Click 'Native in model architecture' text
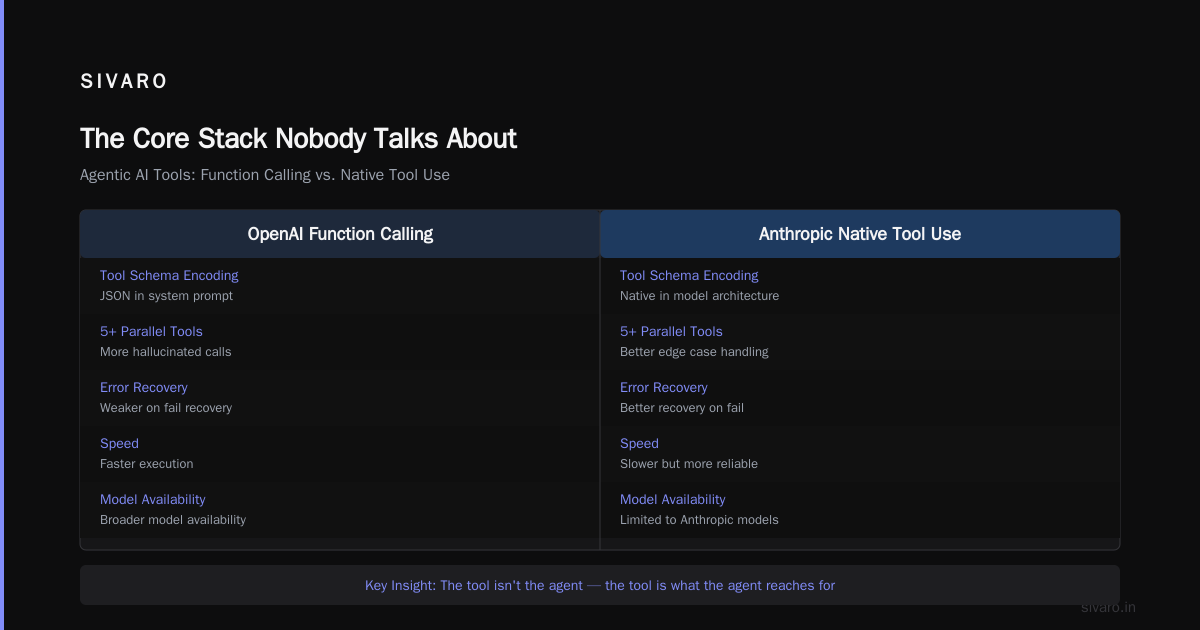 699,296
